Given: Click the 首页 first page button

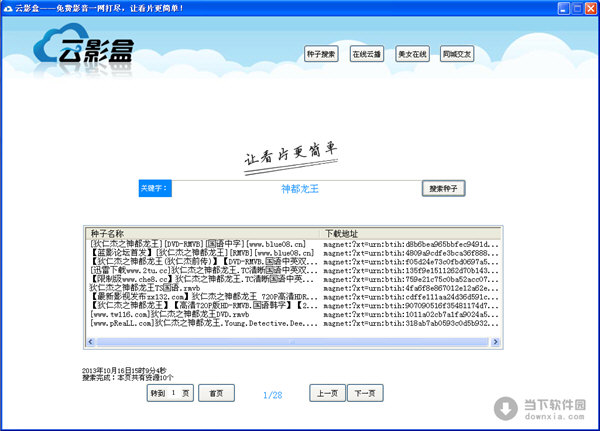Looking at the screenshot, I should (217, 393).
